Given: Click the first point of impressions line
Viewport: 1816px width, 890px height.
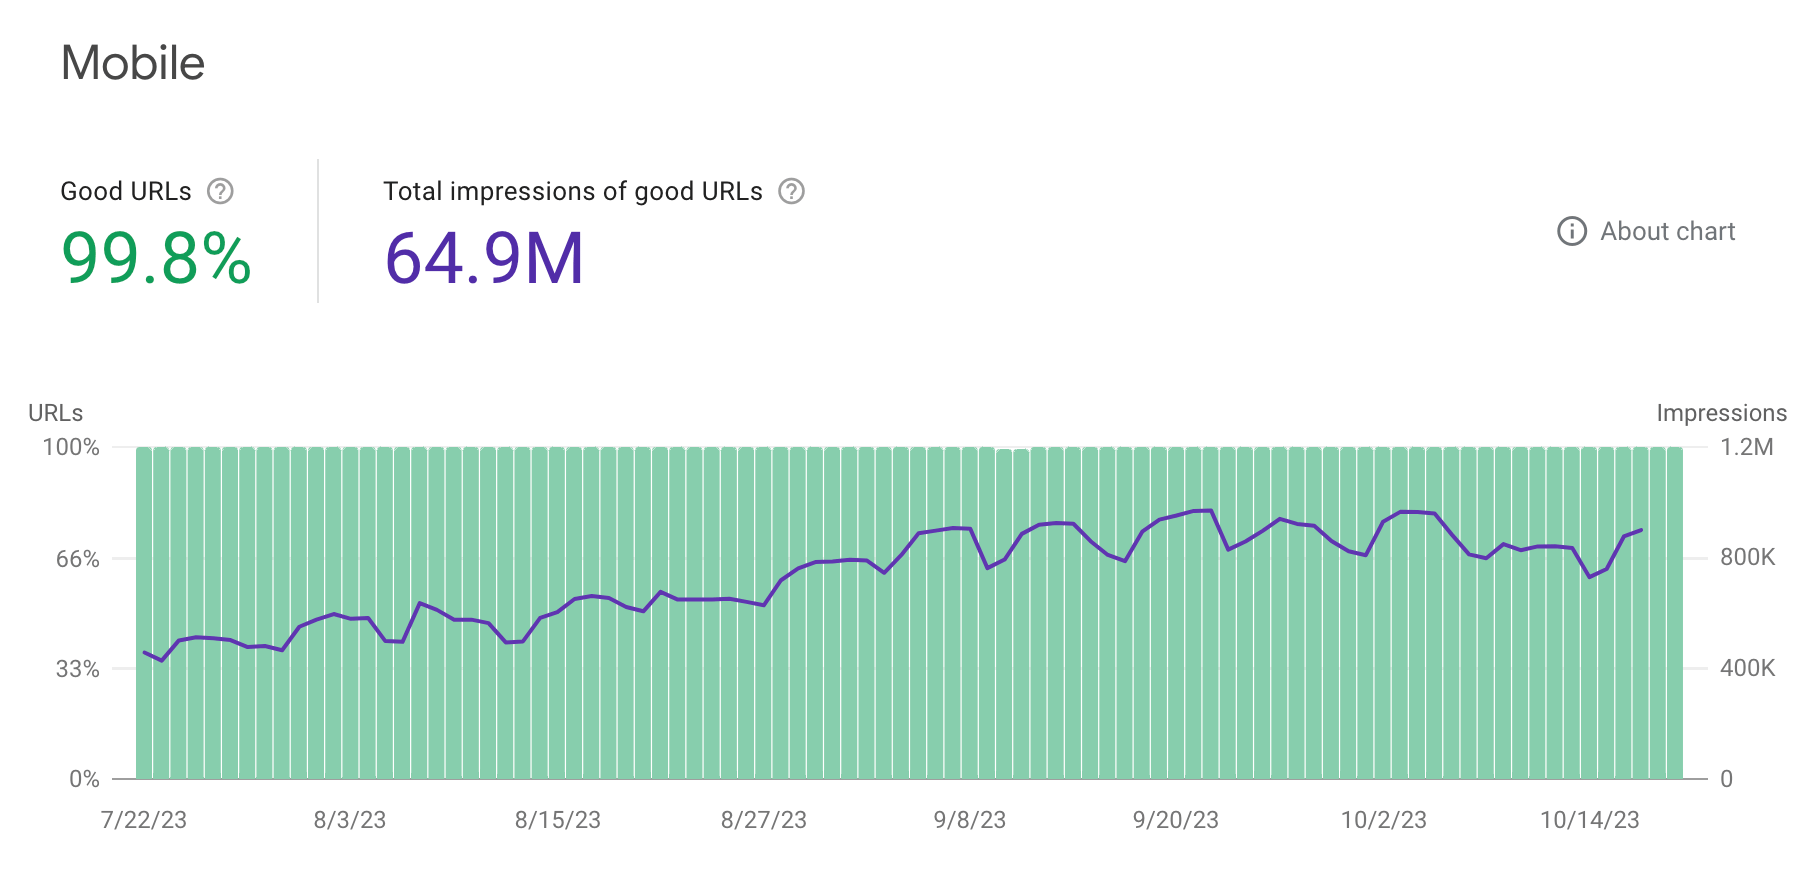Looking at the screenshot, I should (x=145, y=652).
